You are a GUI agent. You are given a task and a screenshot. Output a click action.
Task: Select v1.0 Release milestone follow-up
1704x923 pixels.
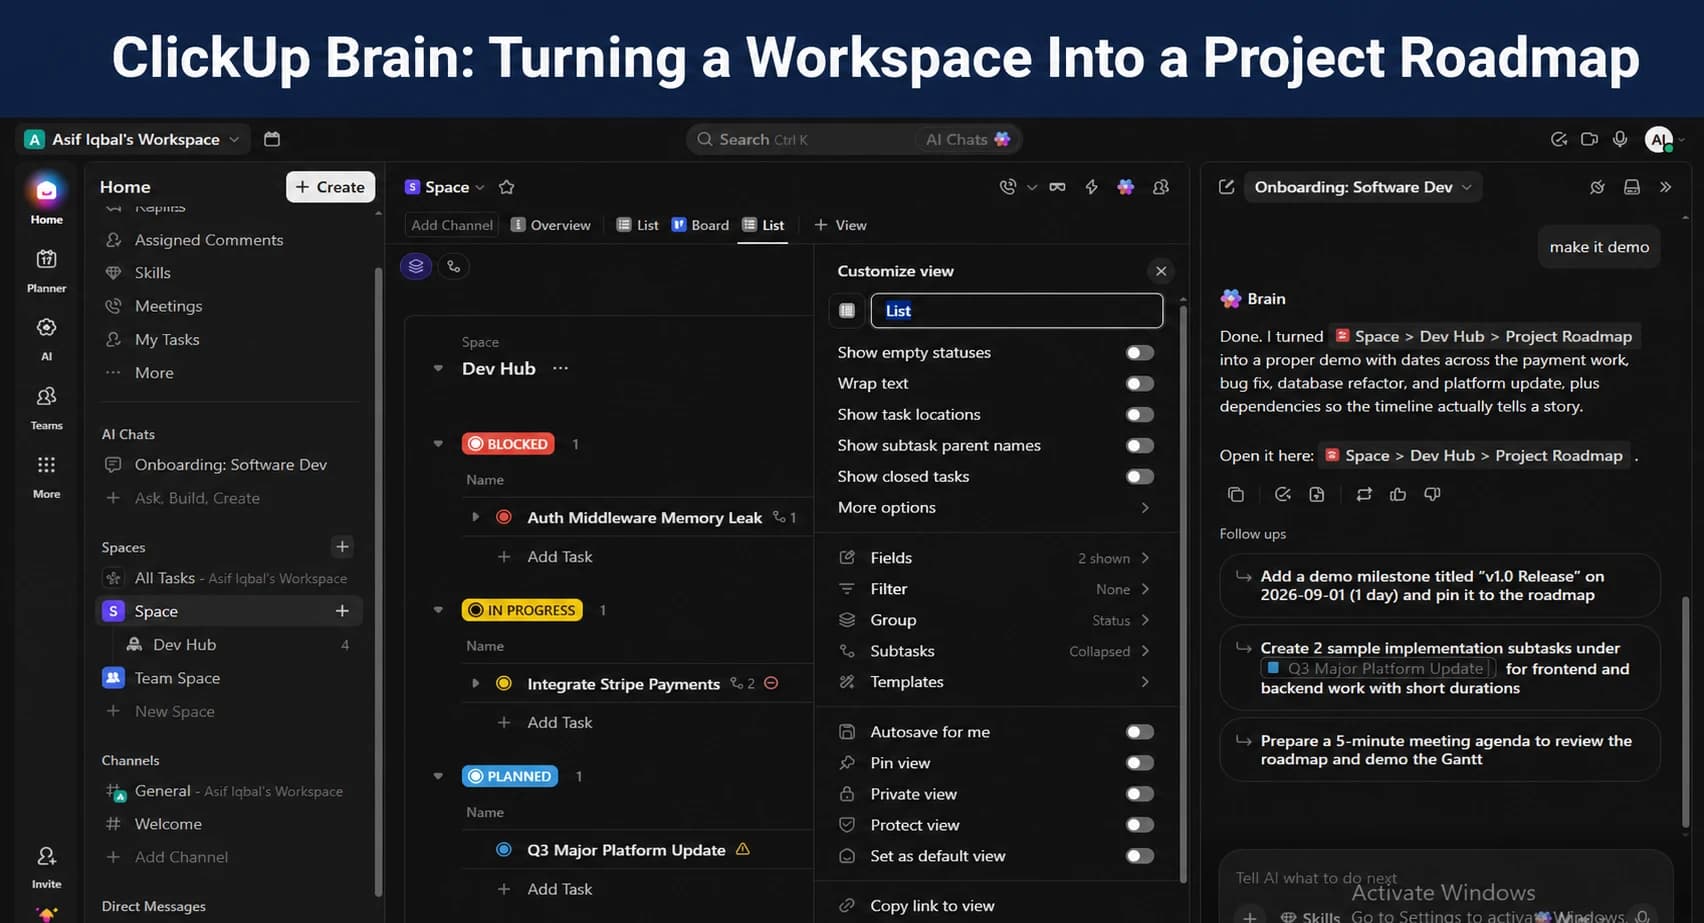pyautogui.click(x=1440, y=586)
